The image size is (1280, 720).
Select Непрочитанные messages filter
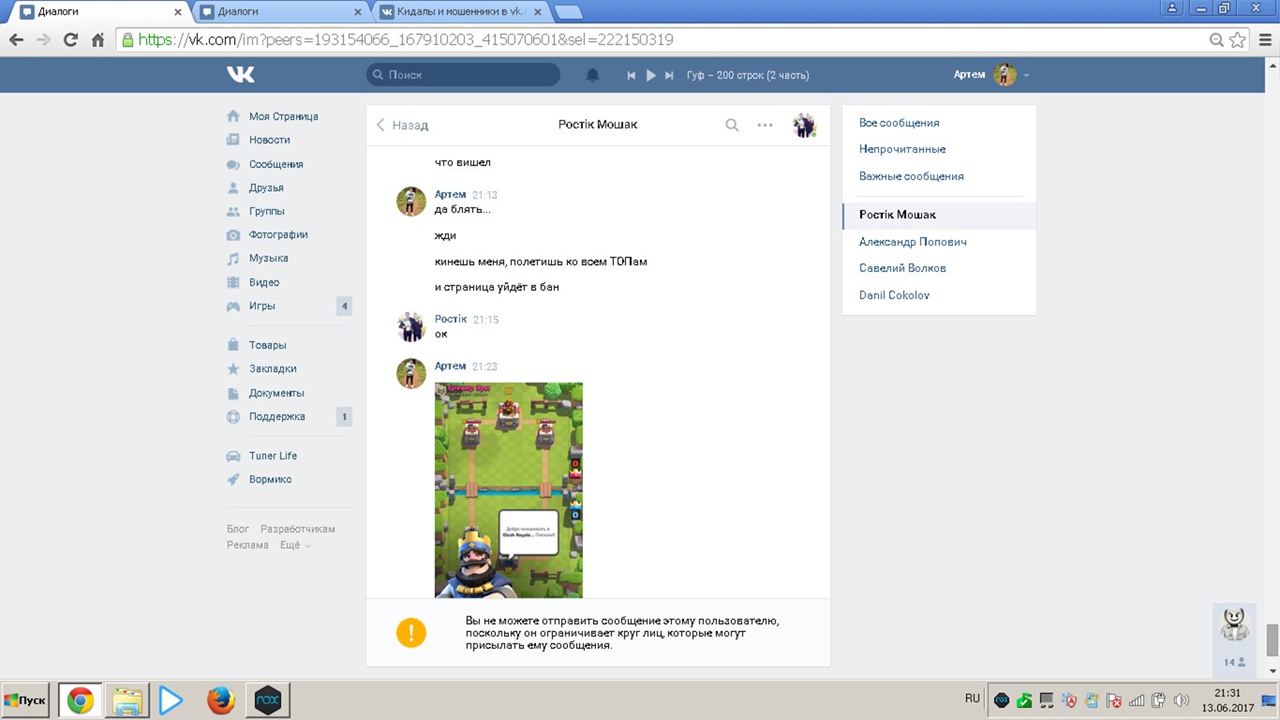[x=902, y=149]
